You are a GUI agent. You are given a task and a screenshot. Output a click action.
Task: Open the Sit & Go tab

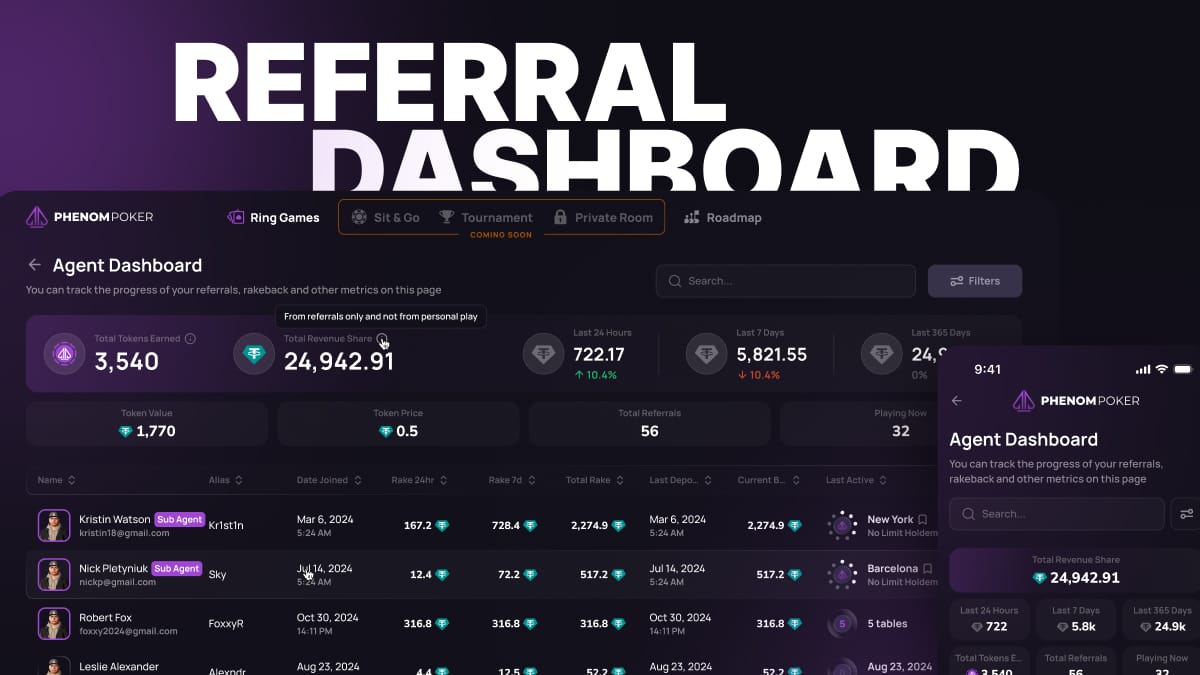click(x=386, y=217)
